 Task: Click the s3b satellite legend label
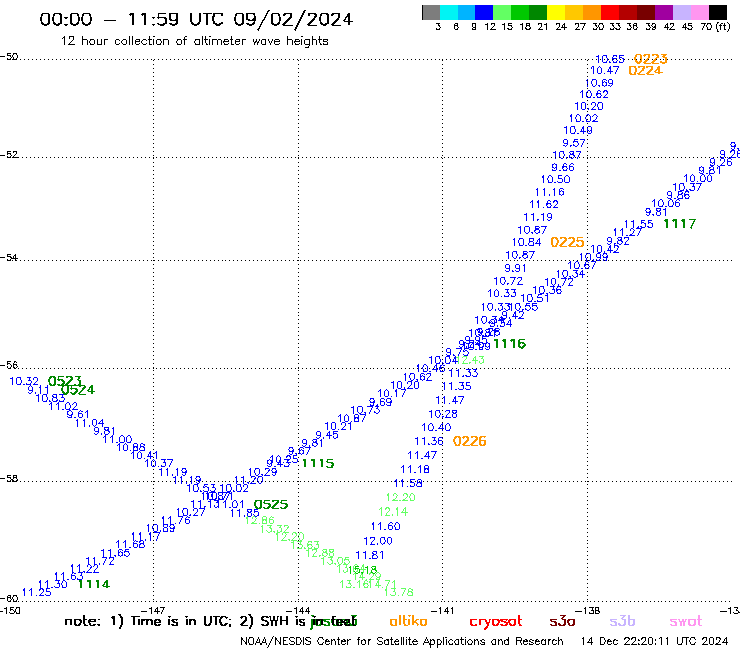click(622, 621)
